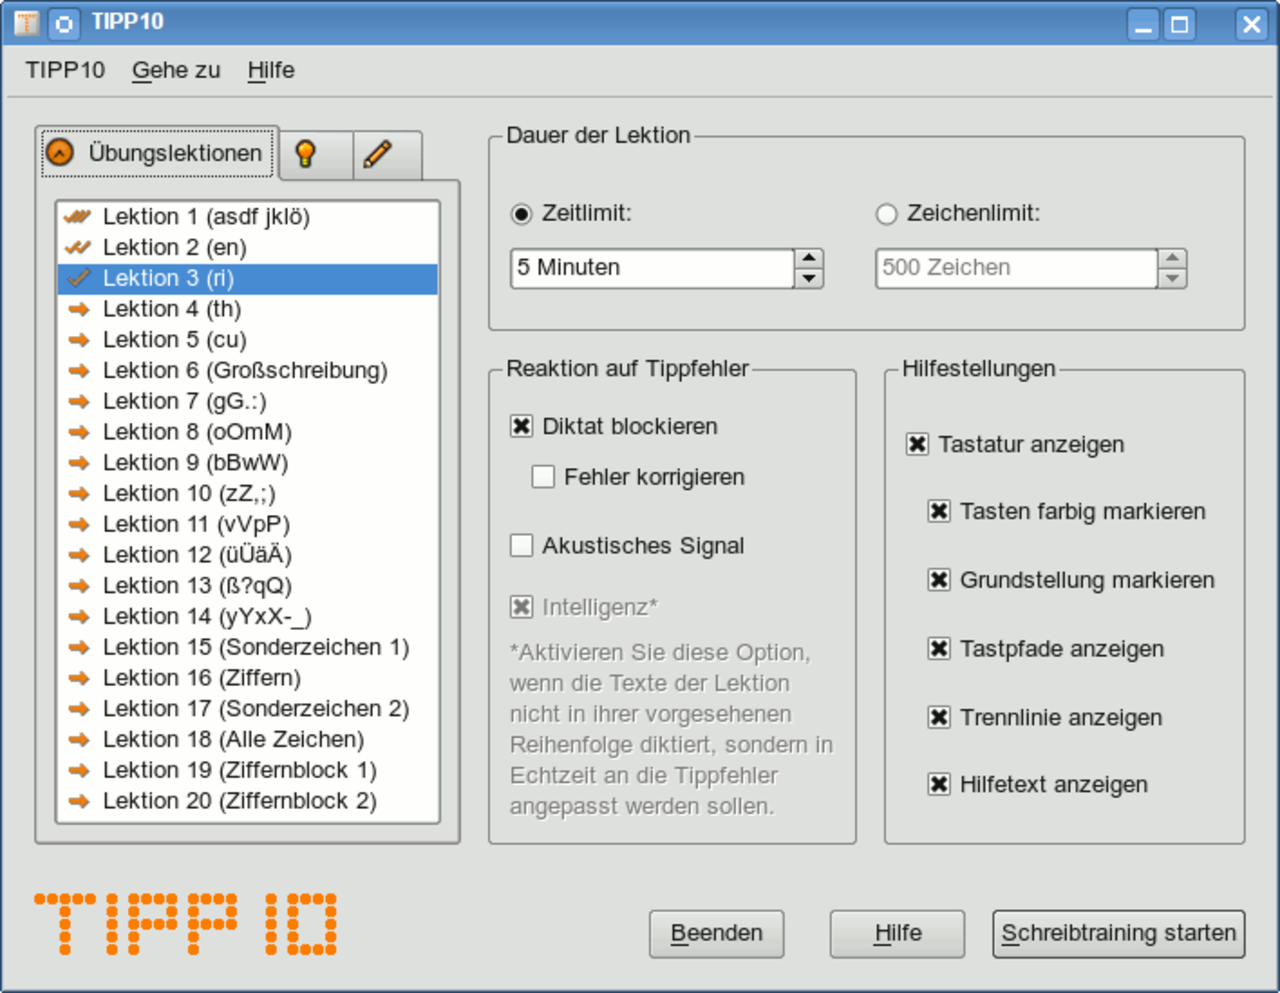Click the Hilfe button at bottom

(897, 933)
